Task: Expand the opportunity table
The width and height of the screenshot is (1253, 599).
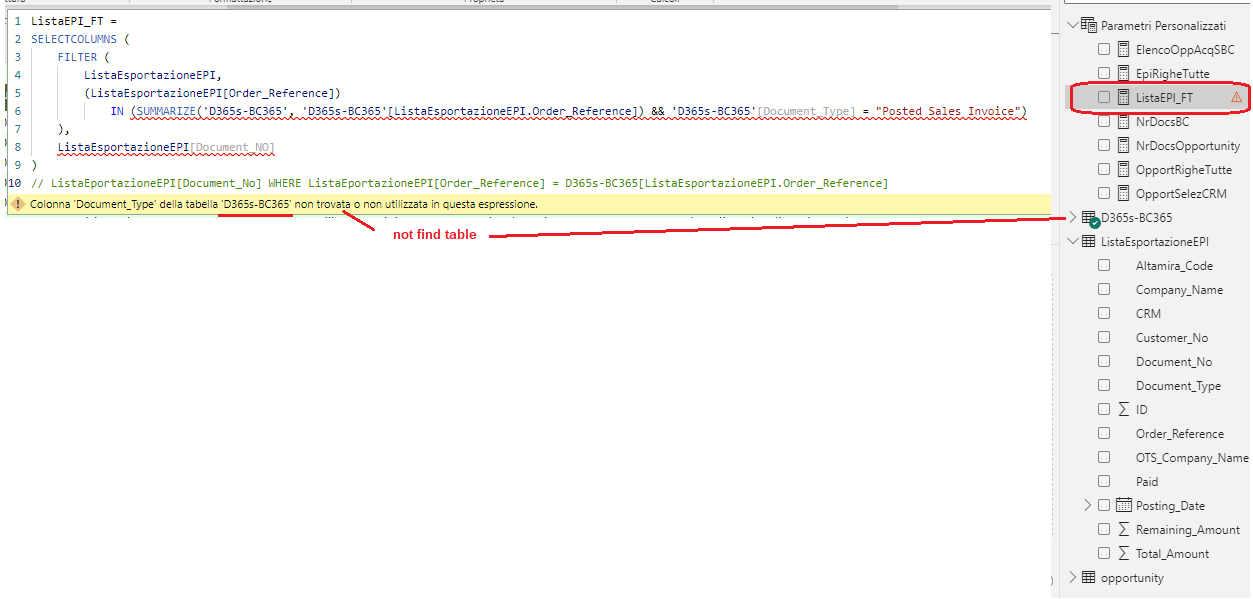Action: tap(1074, 577)
